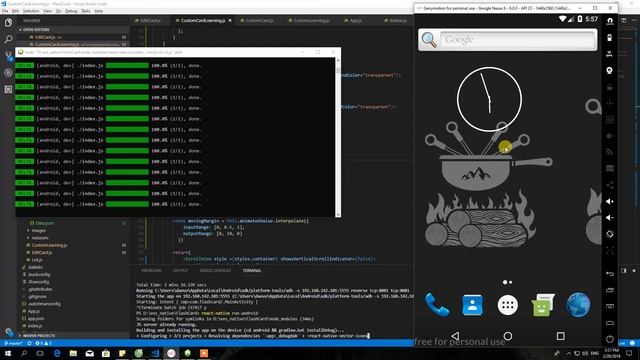
Task: Switch to the Debug Console panel tab
Action: [x=215, y=271]
